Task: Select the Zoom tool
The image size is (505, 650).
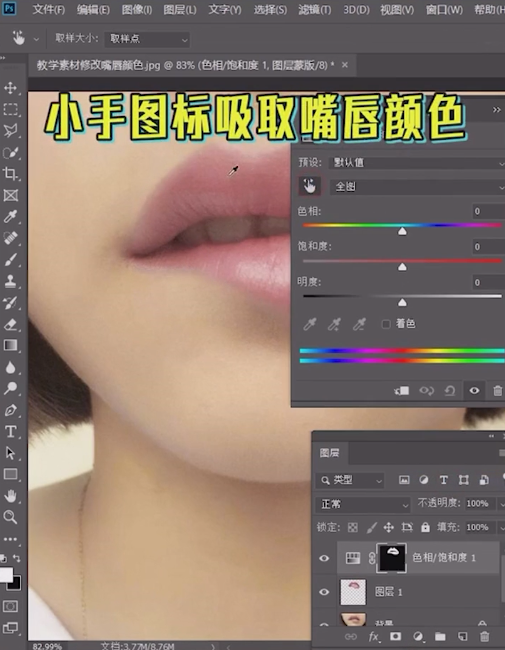Action: [x=10, y=517]
